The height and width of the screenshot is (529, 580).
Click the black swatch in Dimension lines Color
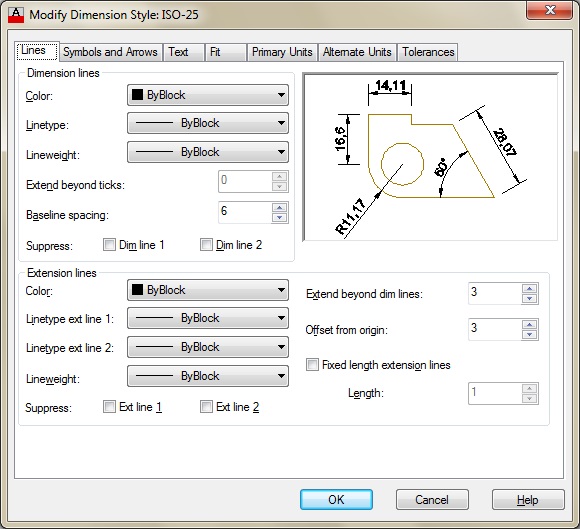pos(137,95)
